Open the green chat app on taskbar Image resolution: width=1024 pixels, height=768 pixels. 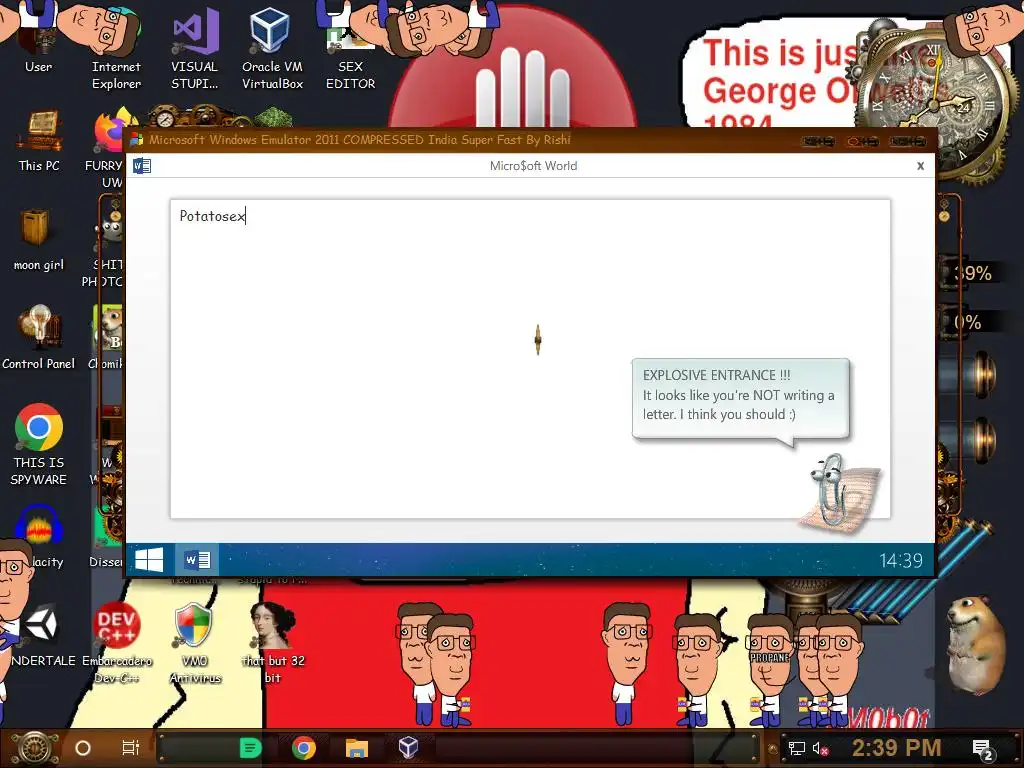tap(250, 748)
